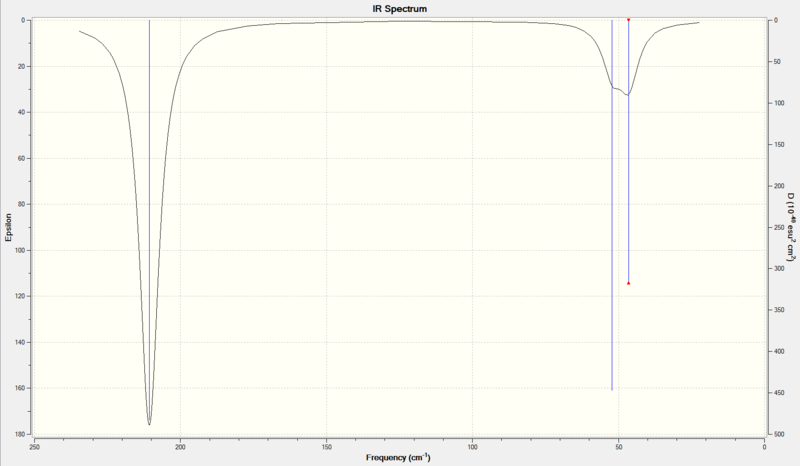This screenshot has height=466, width=800.
Task: Click the 100 tick label on frequency axis
Action: point(472,447)
